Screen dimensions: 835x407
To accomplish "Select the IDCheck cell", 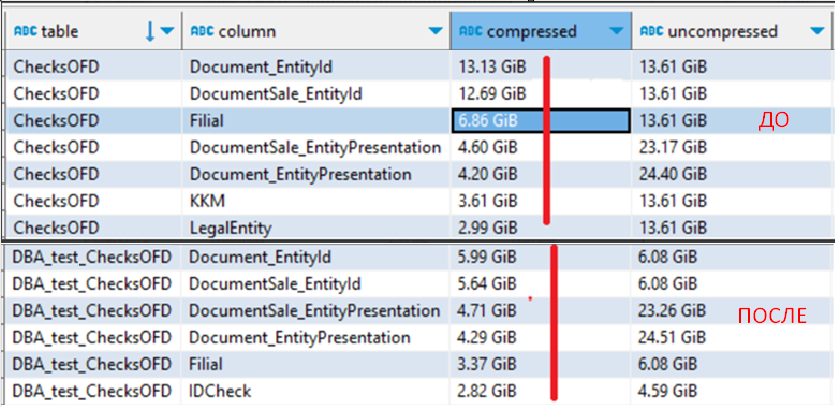I will click(220, 390).
